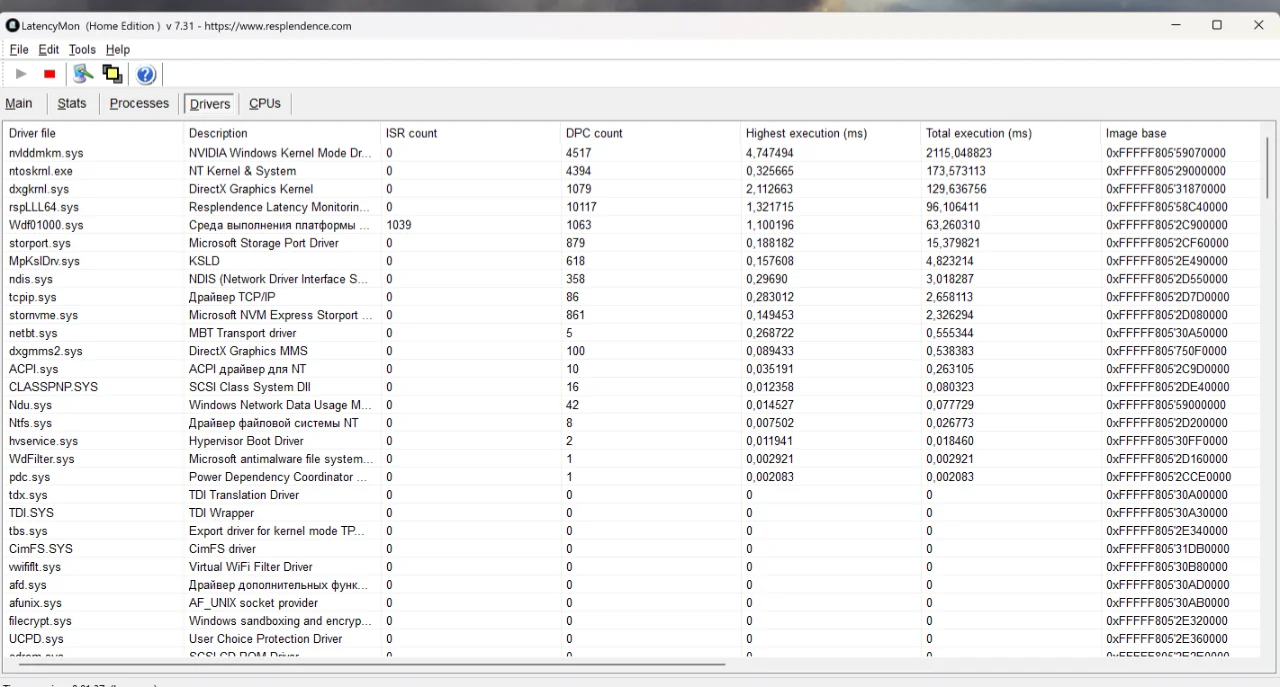Screen dimensions: 1280x687
Task: Select the Wdf01000.sys driver row
Action: (632, 225)
